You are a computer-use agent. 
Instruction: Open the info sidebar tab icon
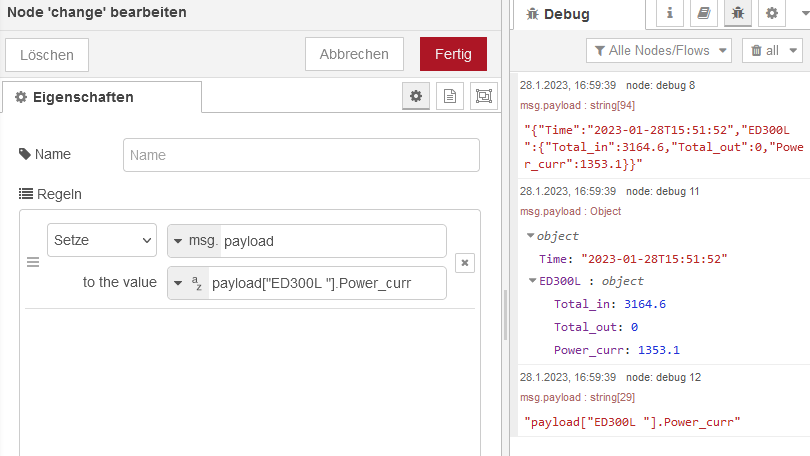coord(670,14)
